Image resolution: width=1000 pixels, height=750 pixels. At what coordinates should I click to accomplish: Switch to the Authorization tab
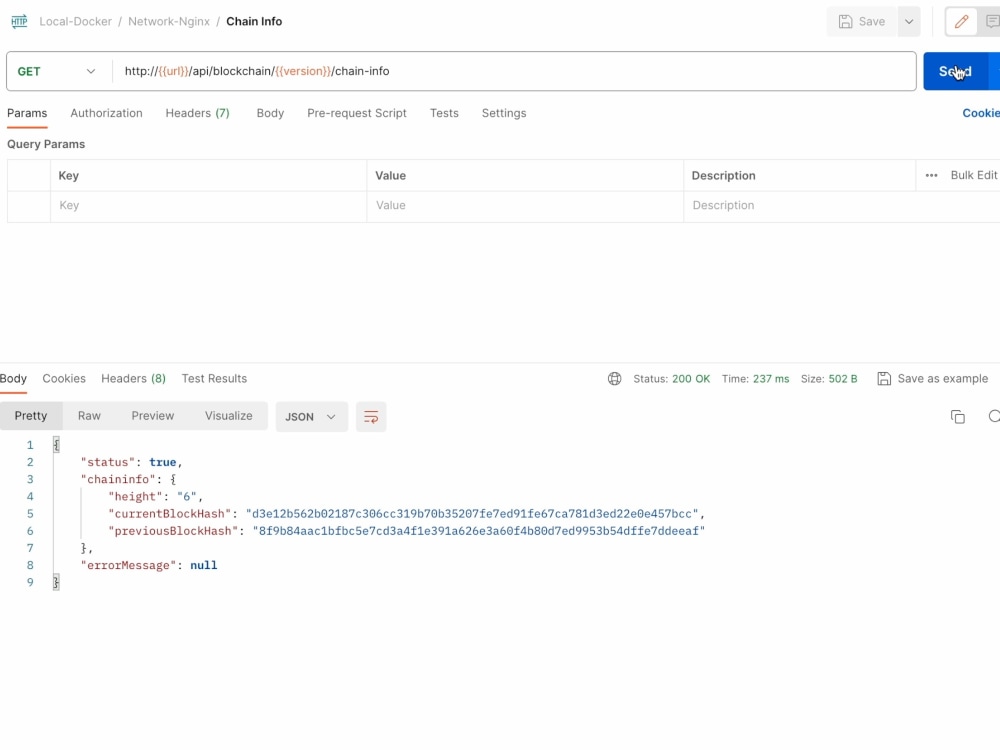[106, 113]
